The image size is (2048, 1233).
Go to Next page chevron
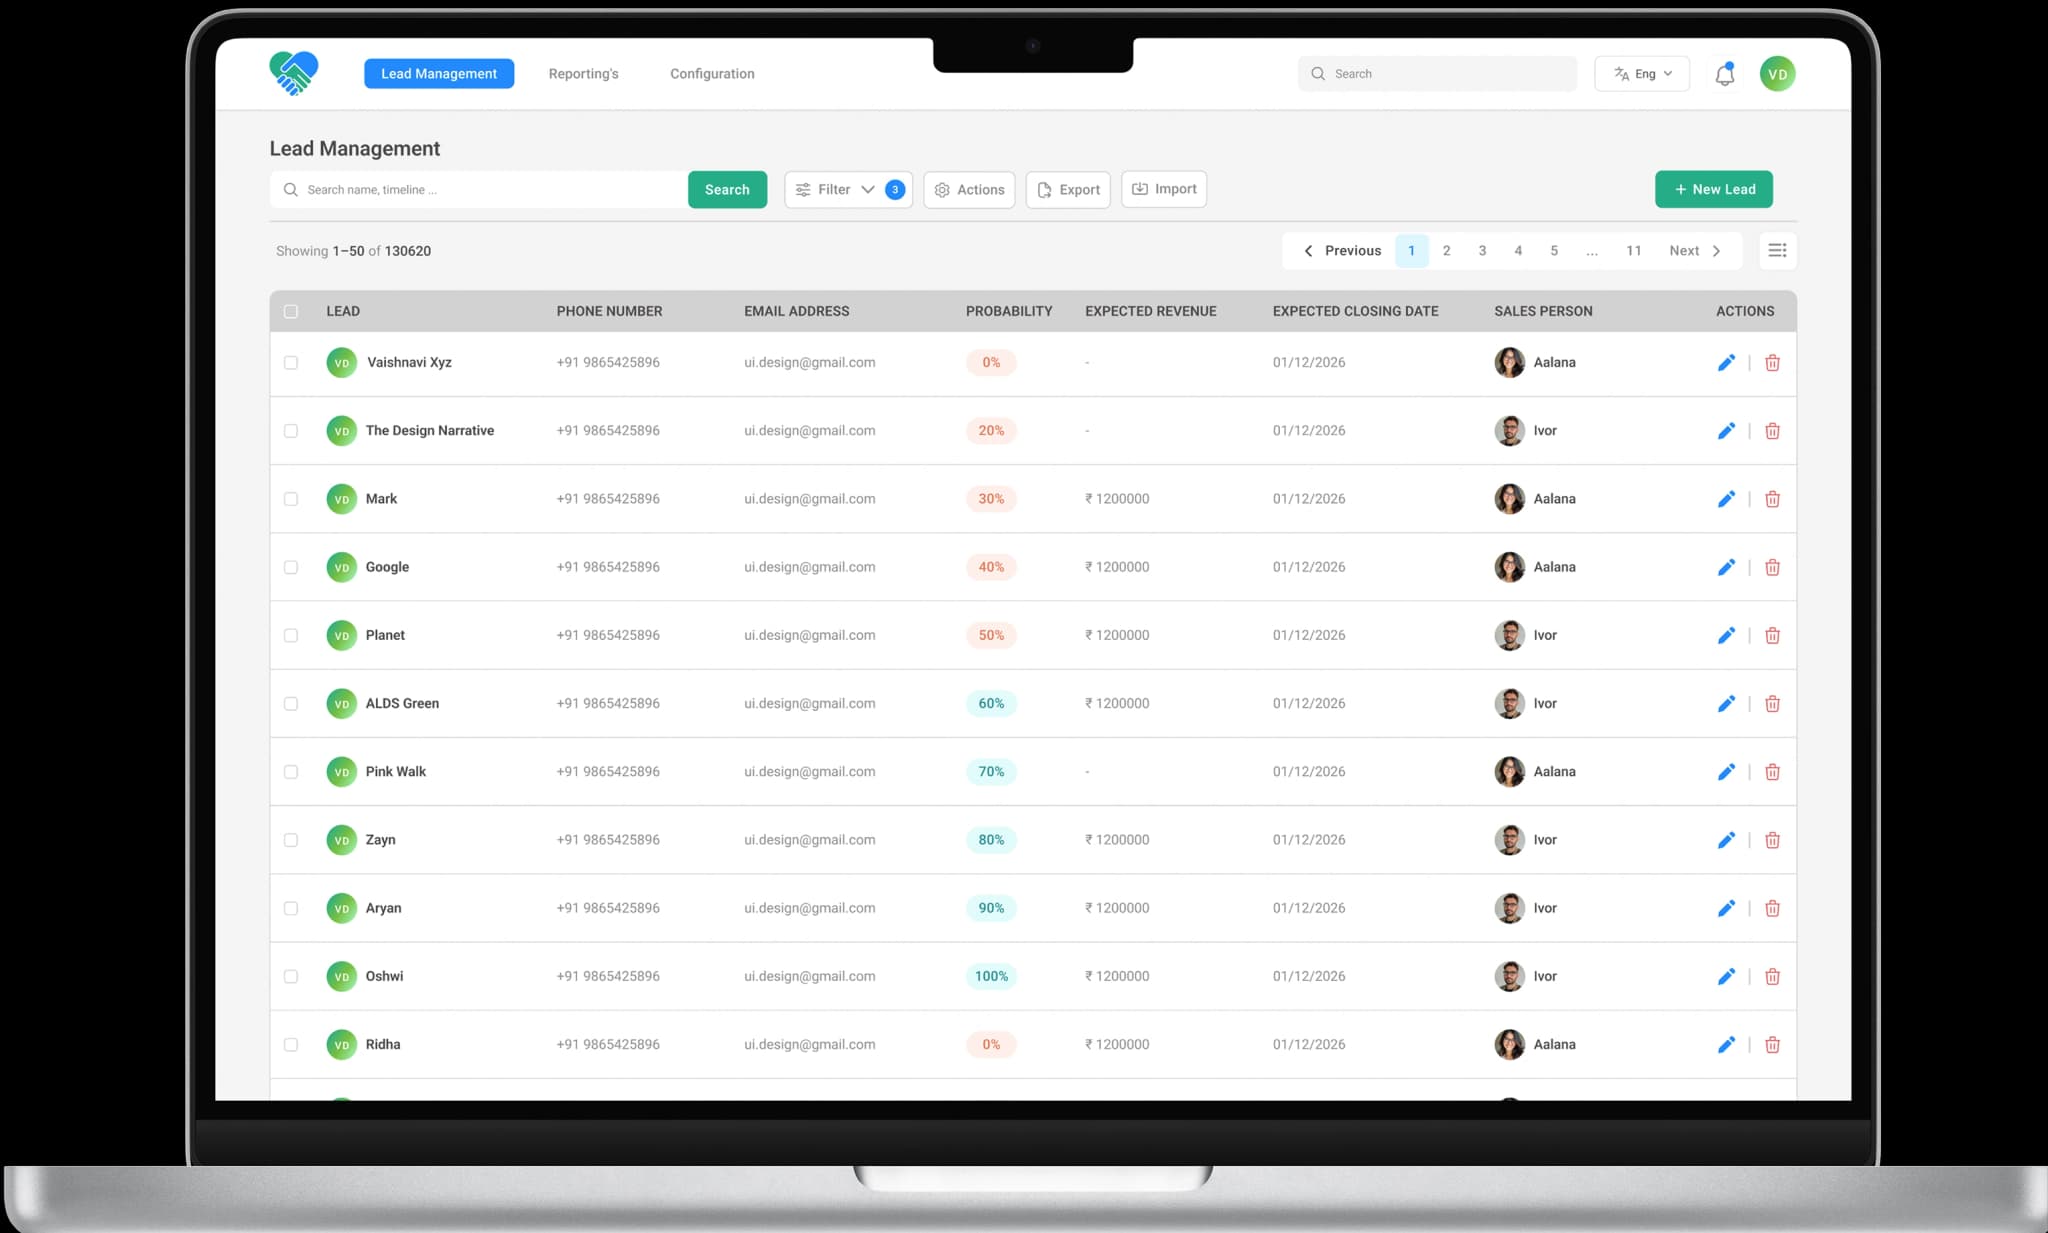coord(1716,251)
